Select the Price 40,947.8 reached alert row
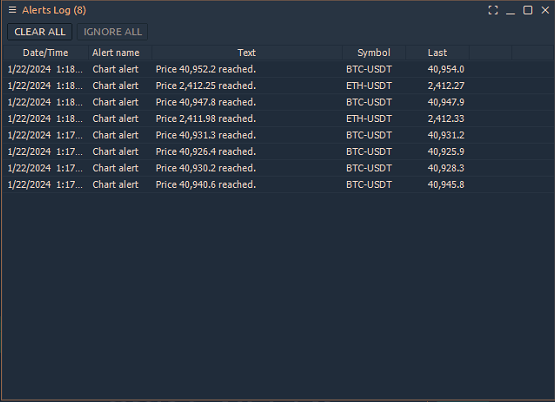This screenshot has width=555, height=402. 278,102
